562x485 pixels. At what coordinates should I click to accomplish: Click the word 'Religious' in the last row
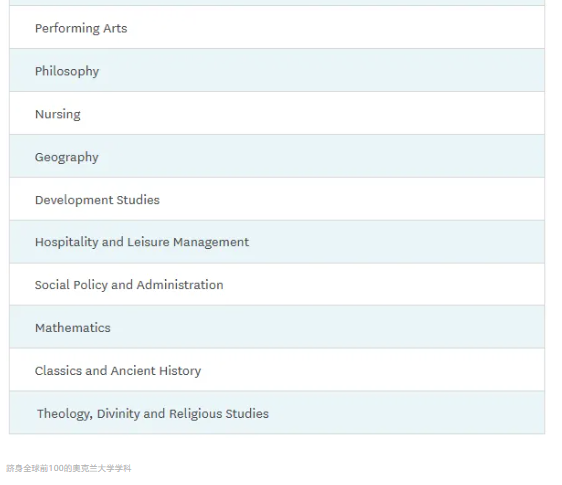(196, 414)
